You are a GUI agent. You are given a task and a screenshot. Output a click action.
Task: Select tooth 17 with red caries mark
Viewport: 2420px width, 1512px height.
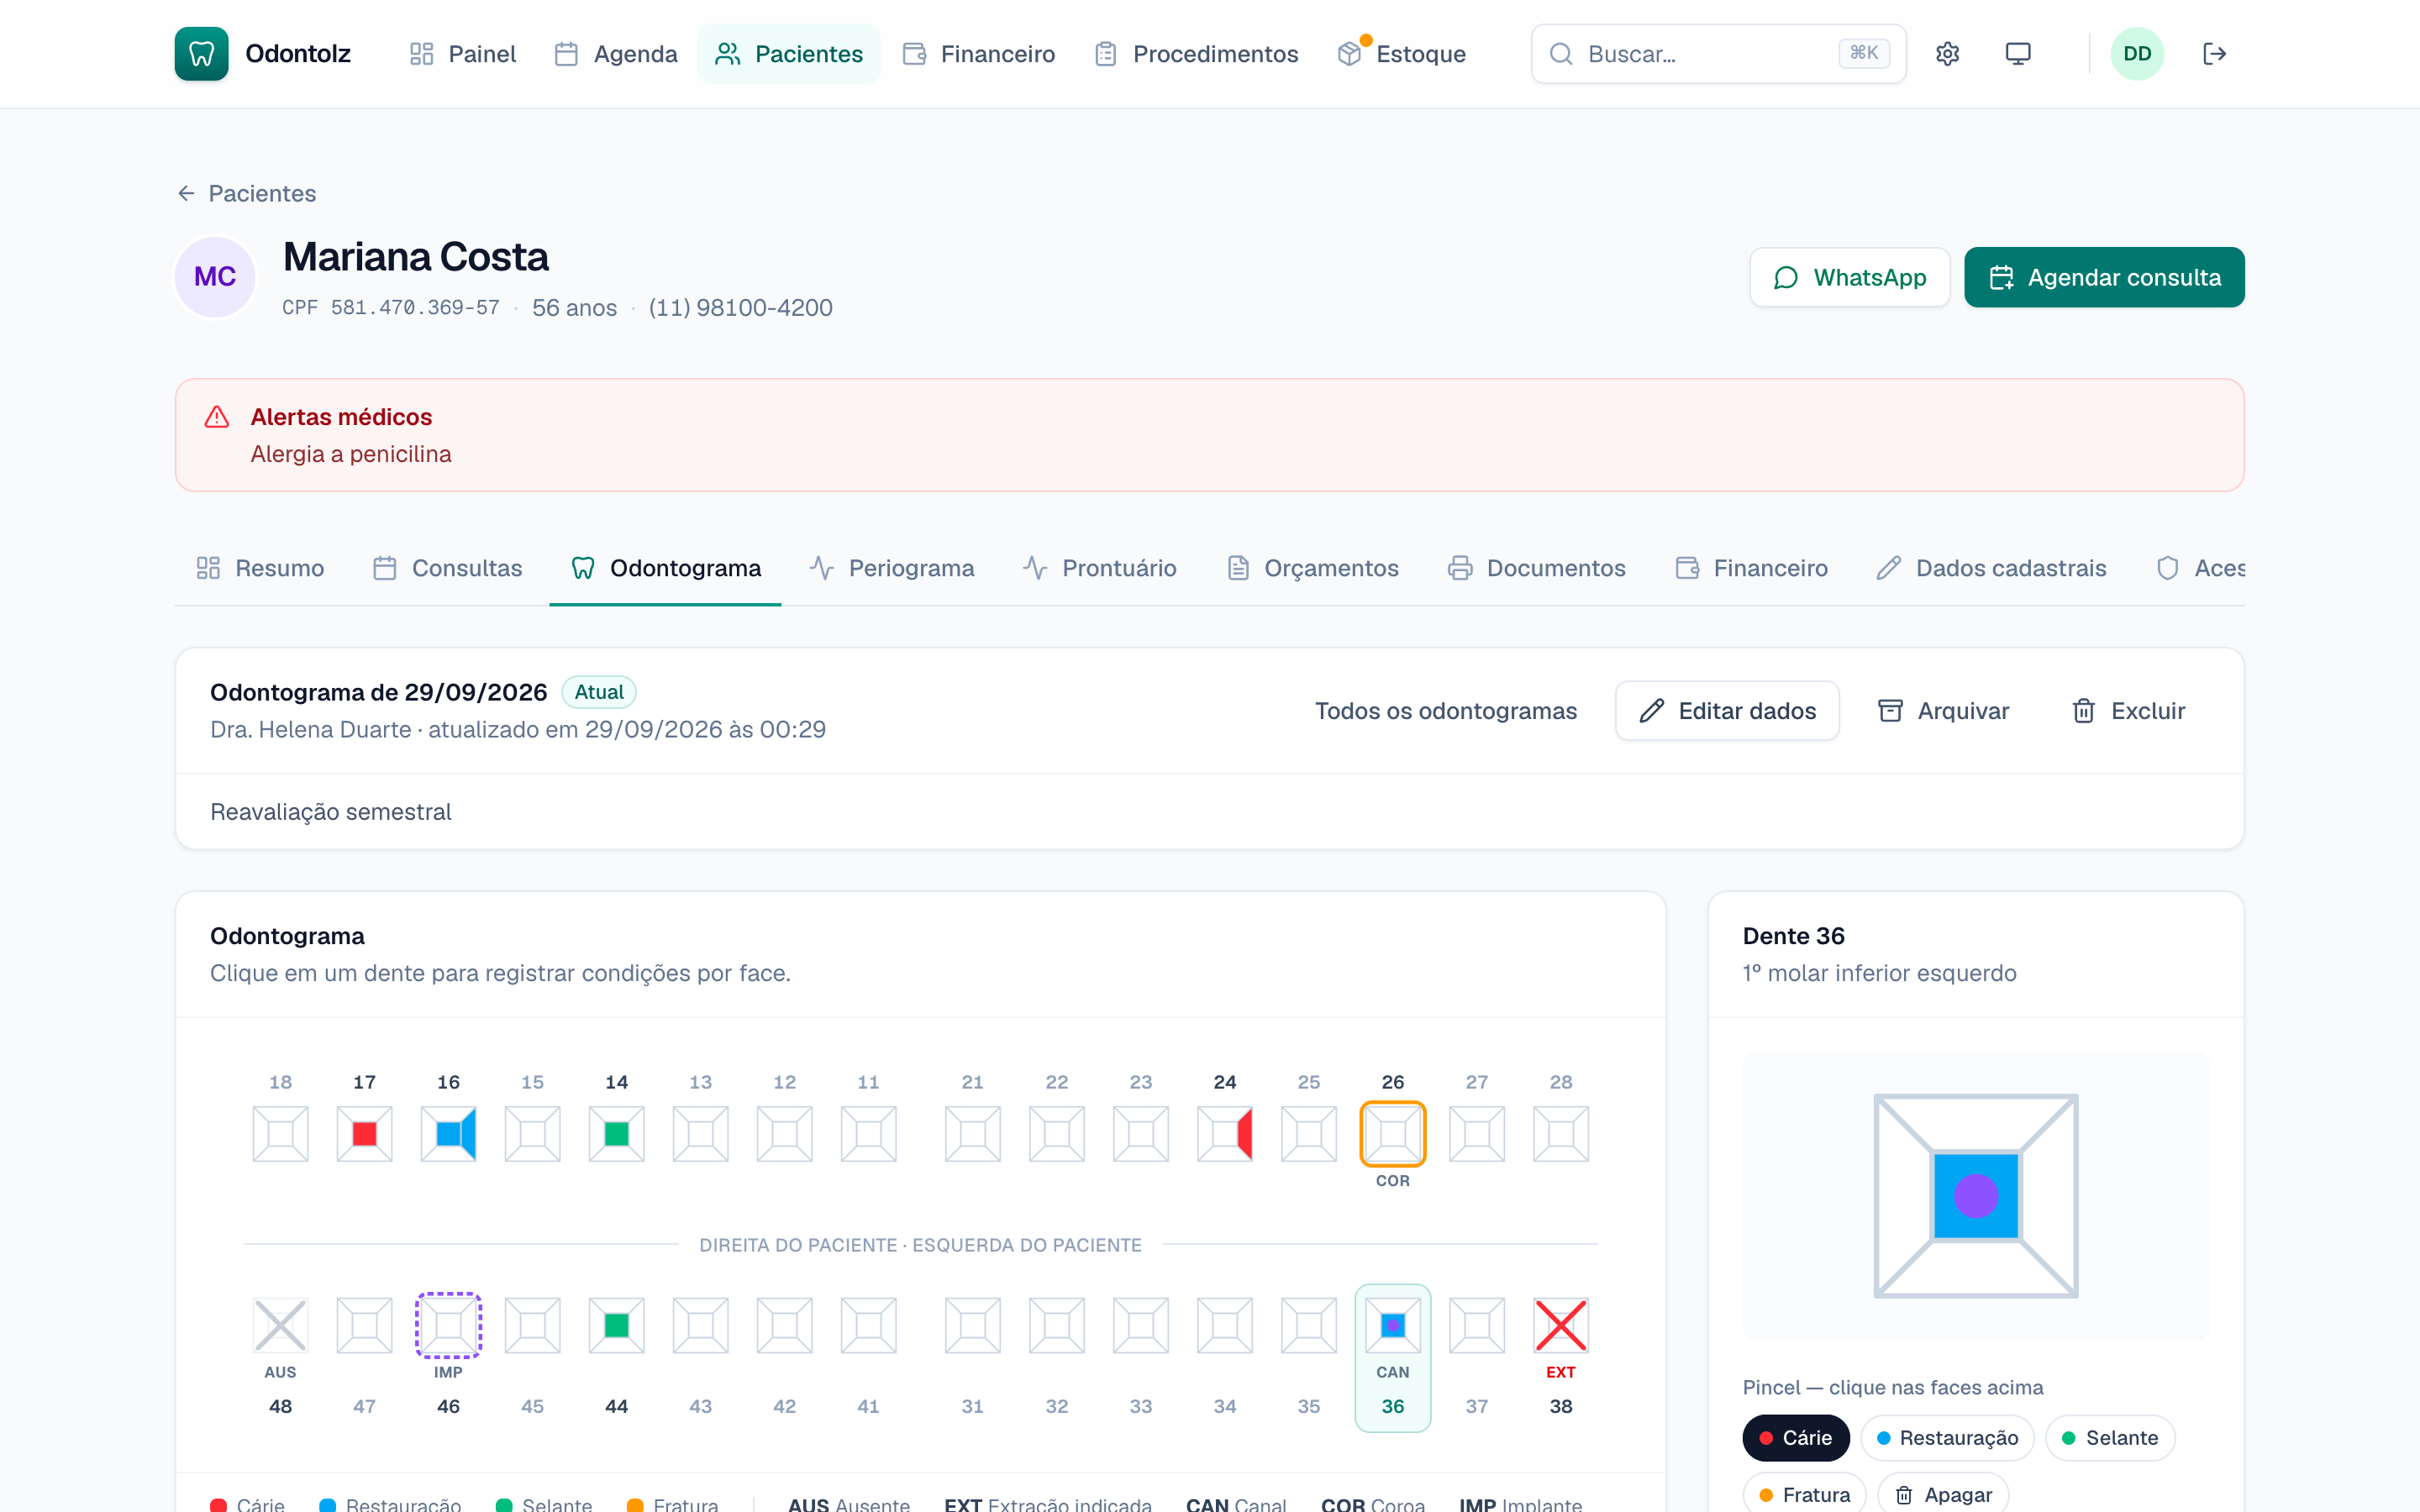[x=364, y=1133]
